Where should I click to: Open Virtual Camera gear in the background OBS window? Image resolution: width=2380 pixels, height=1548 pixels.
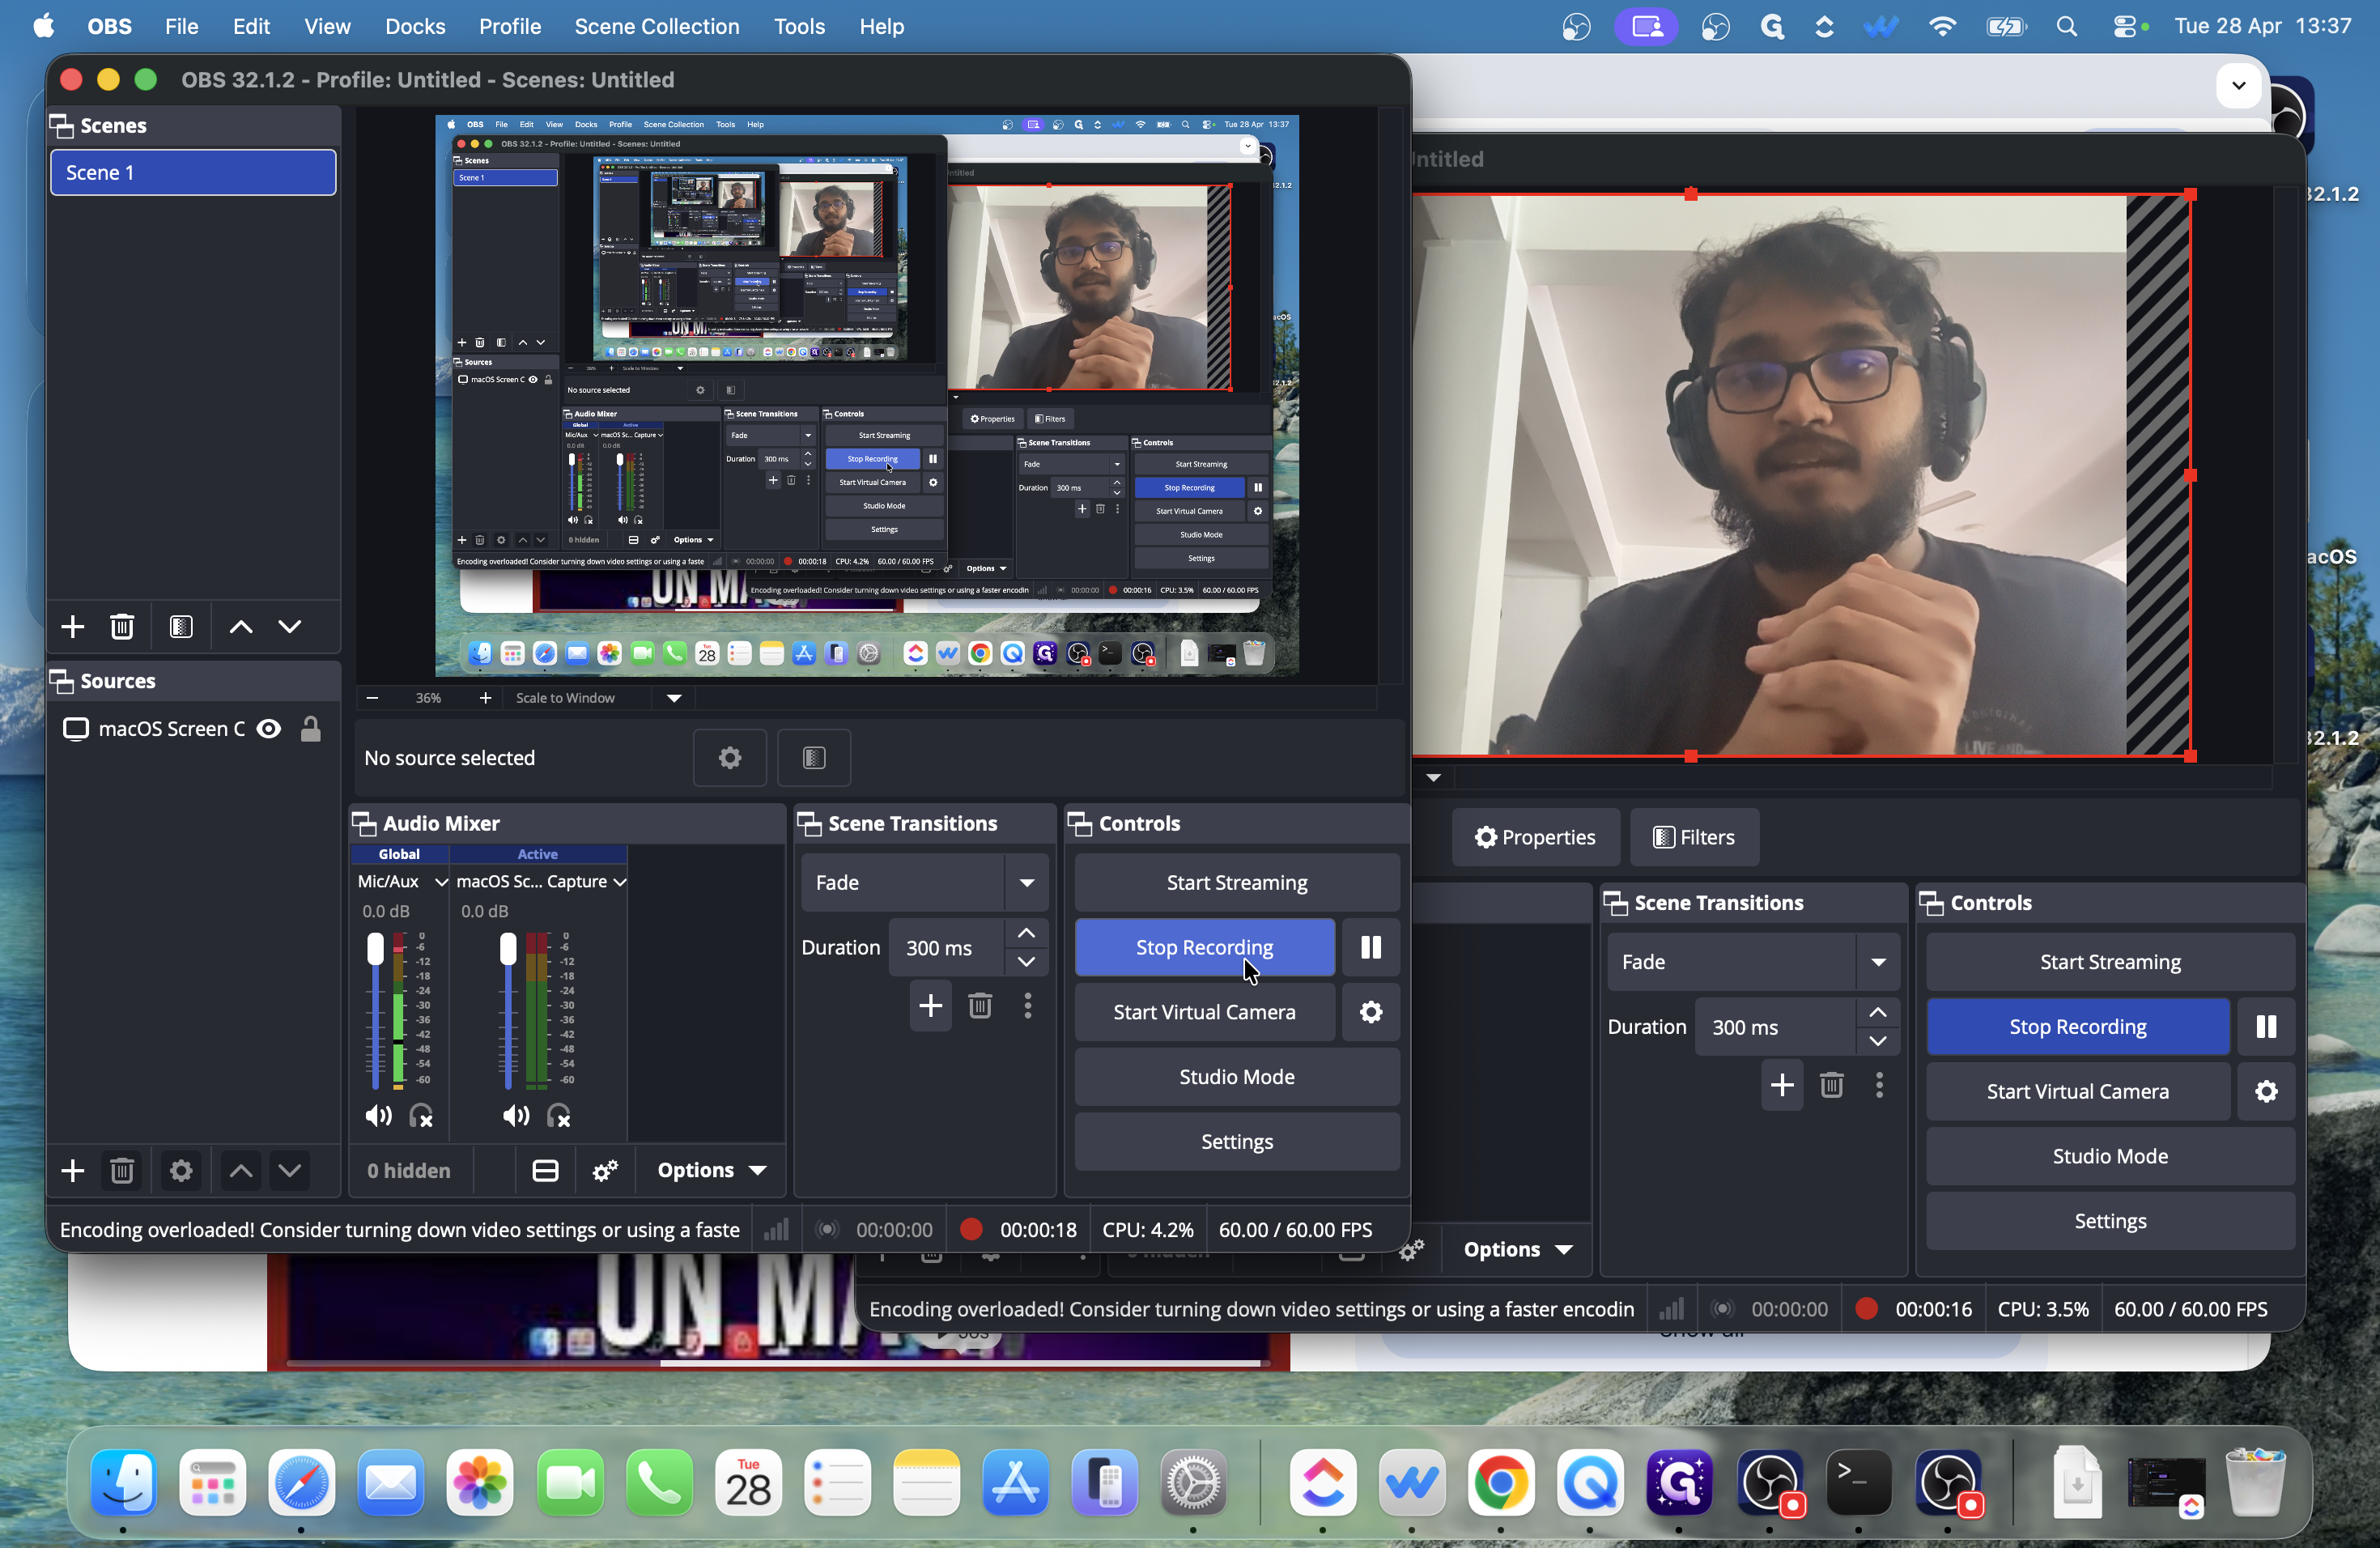tap(2266, 1092)
